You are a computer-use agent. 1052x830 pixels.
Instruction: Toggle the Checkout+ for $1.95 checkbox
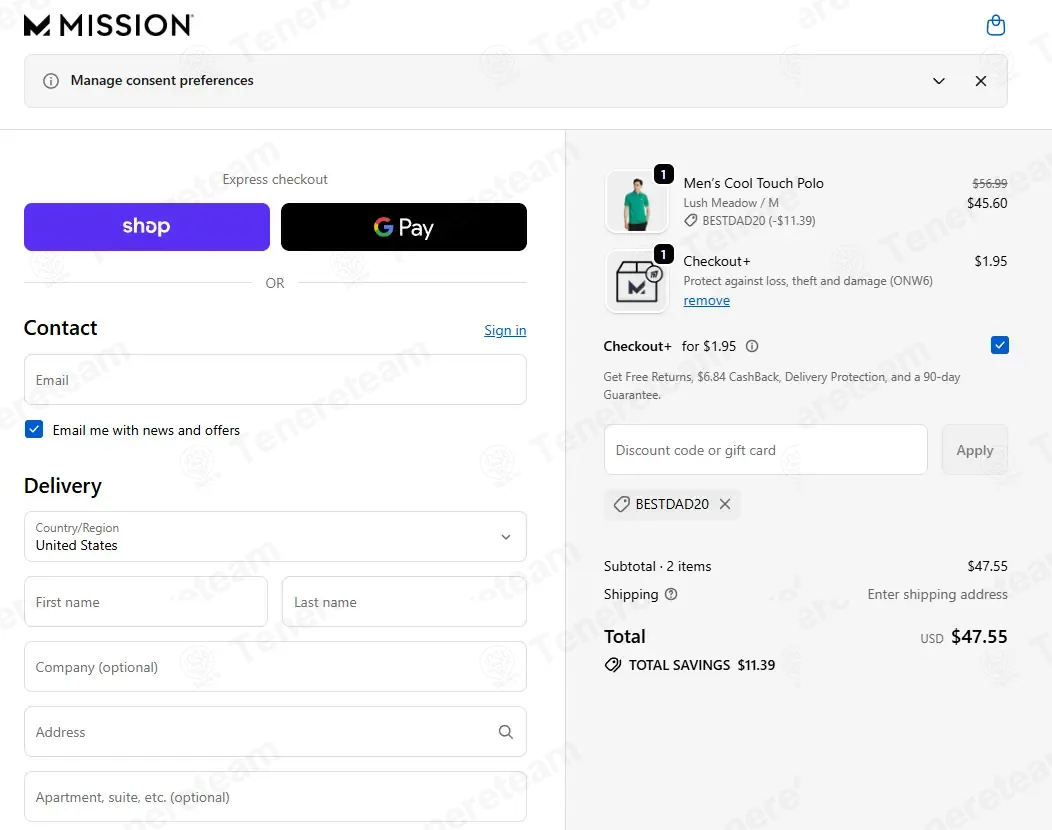click(999, 346)
